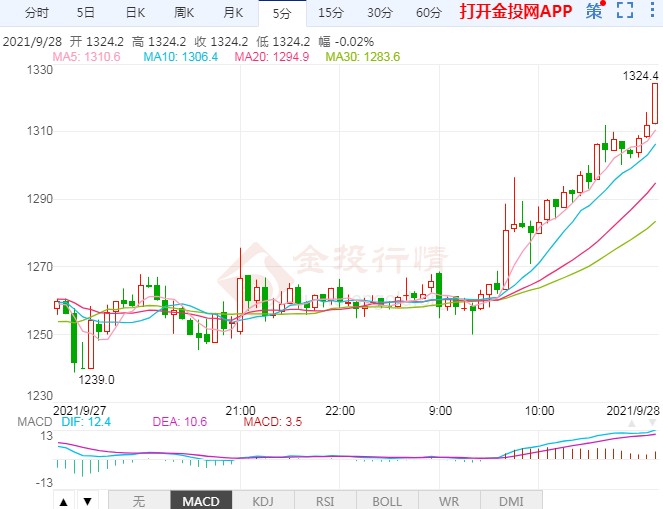Enable the KDJ indicator

coord(263,500)
